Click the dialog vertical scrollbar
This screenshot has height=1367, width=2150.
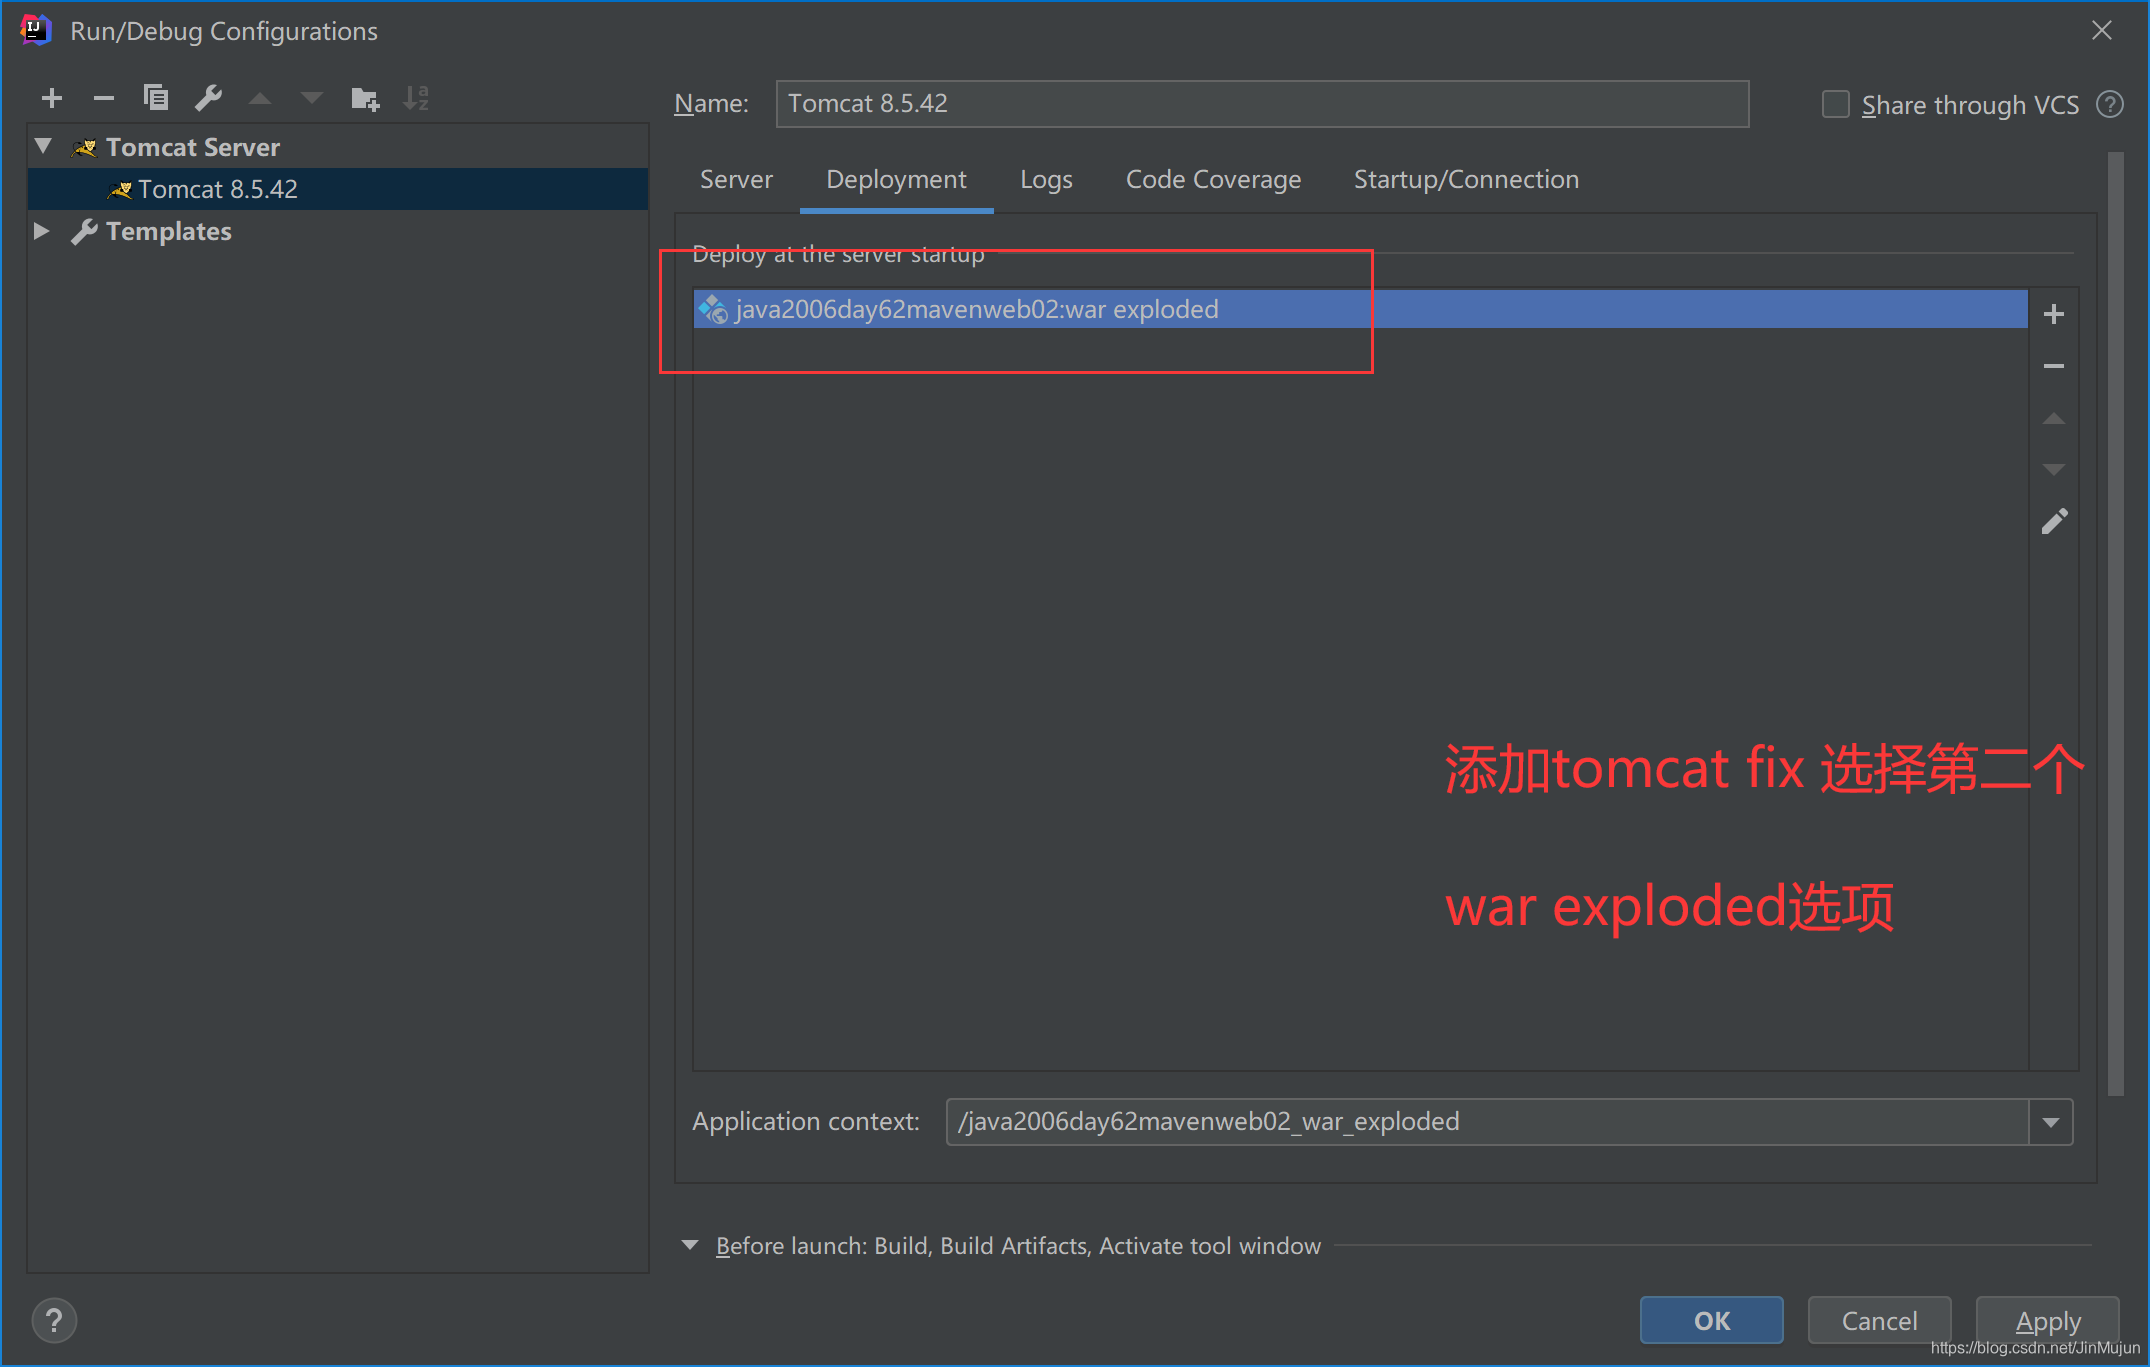point(2115,624)
